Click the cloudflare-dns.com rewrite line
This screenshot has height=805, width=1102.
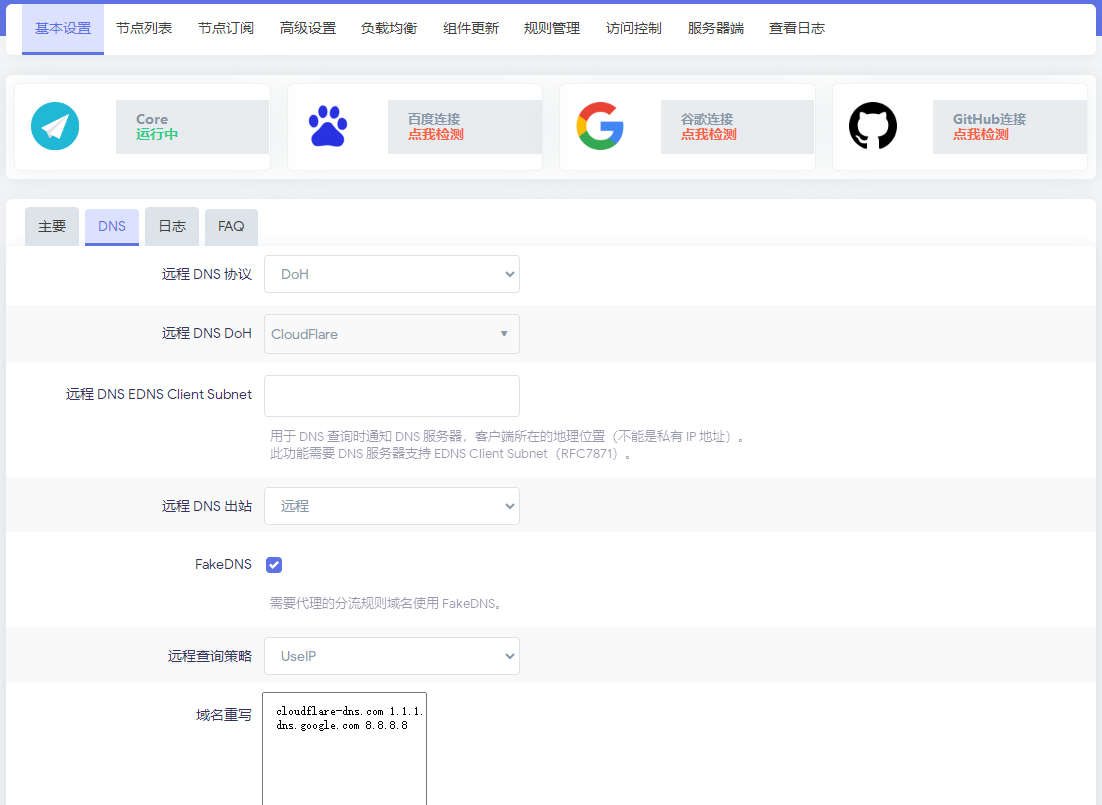[350, 711]
